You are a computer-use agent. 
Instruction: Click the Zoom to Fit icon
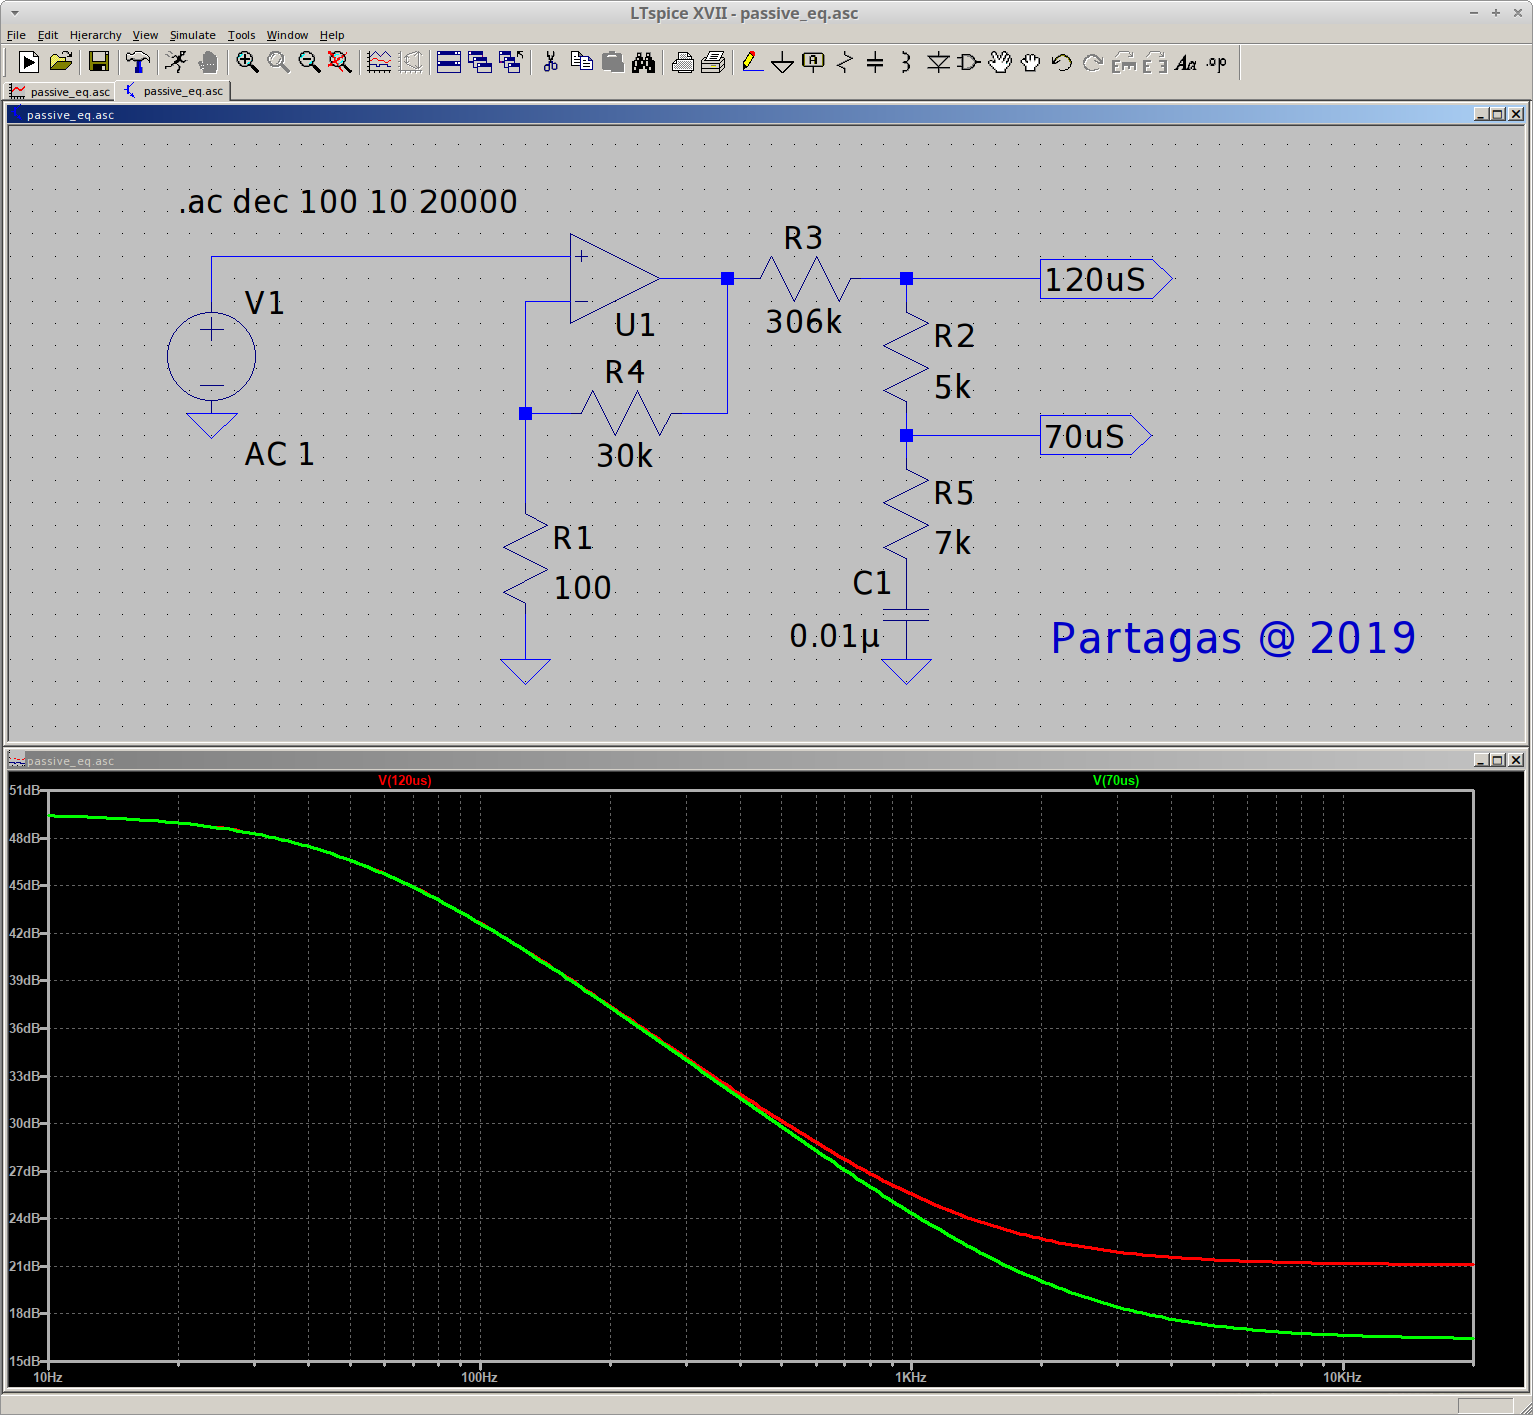point(340,62)
